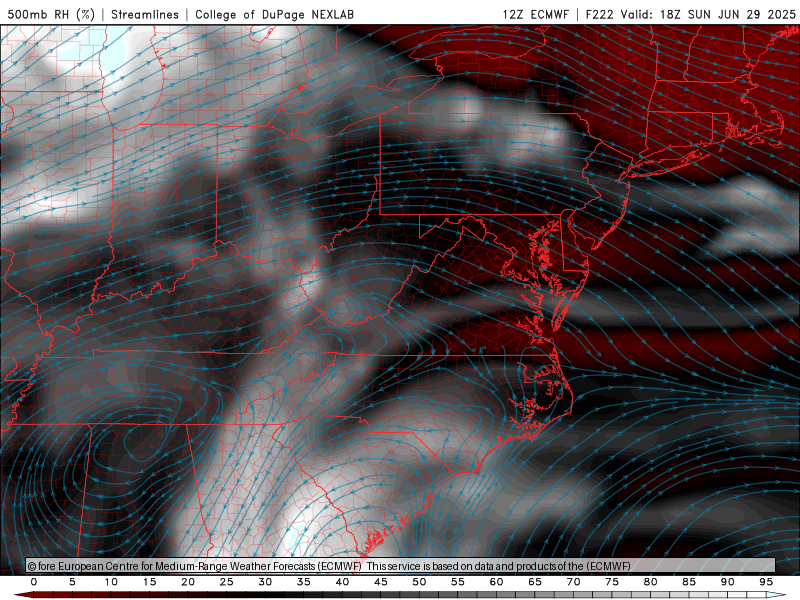
Task: Select the "10" label on the color scale
Action: coord(111,582)
